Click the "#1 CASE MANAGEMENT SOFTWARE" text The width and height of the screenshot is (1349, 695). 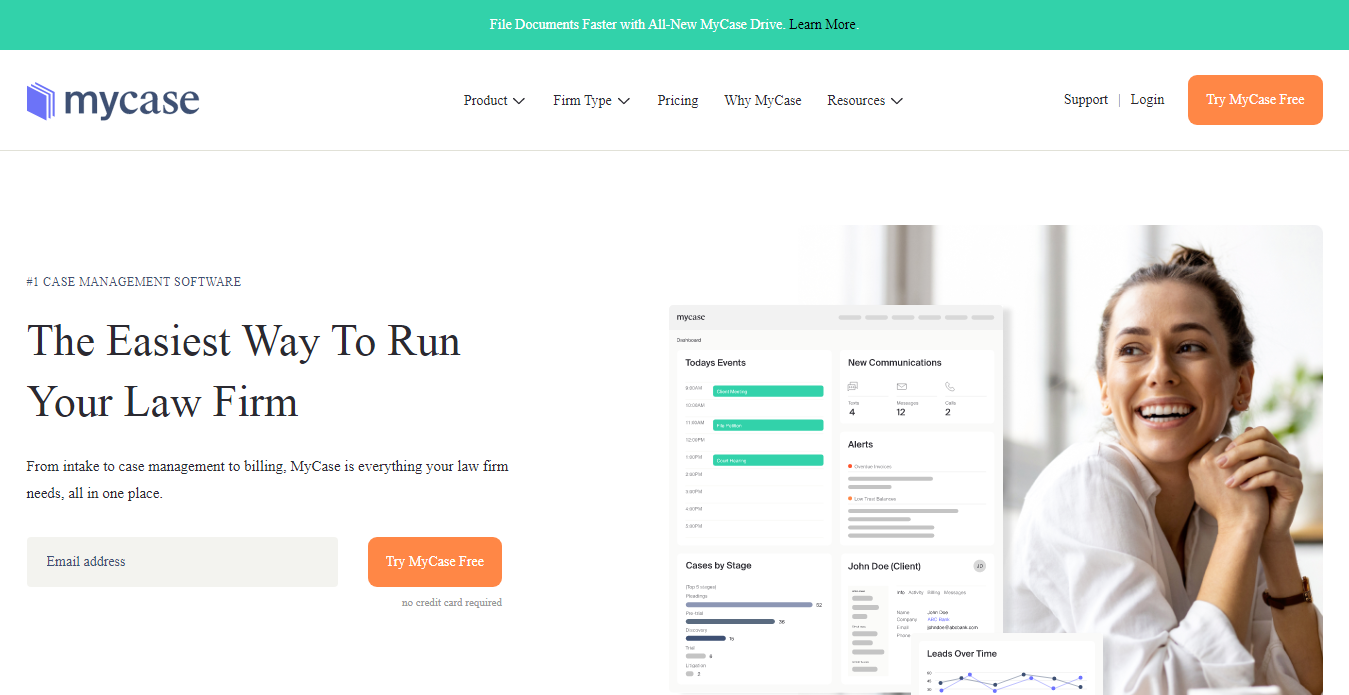pos(134,282)
